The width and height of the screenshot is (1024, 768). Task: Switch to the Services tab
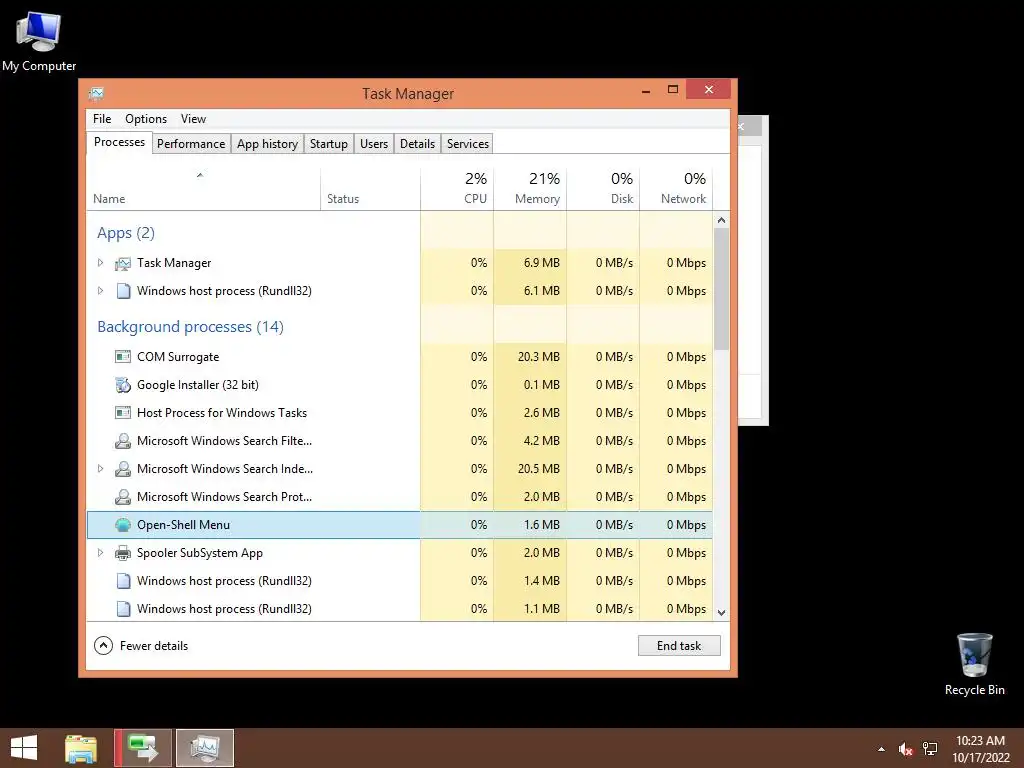point(468,144)
